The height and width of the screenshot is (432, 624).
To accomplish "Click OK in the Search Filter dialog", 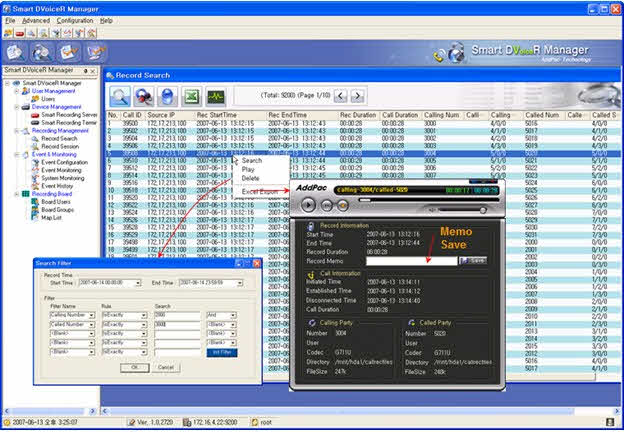I will coord(137,367).
